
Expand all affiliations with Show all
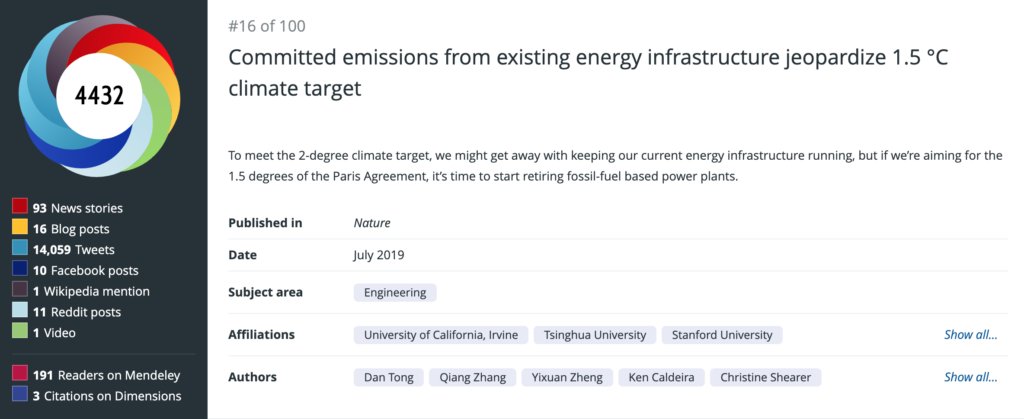pos(970,335)
